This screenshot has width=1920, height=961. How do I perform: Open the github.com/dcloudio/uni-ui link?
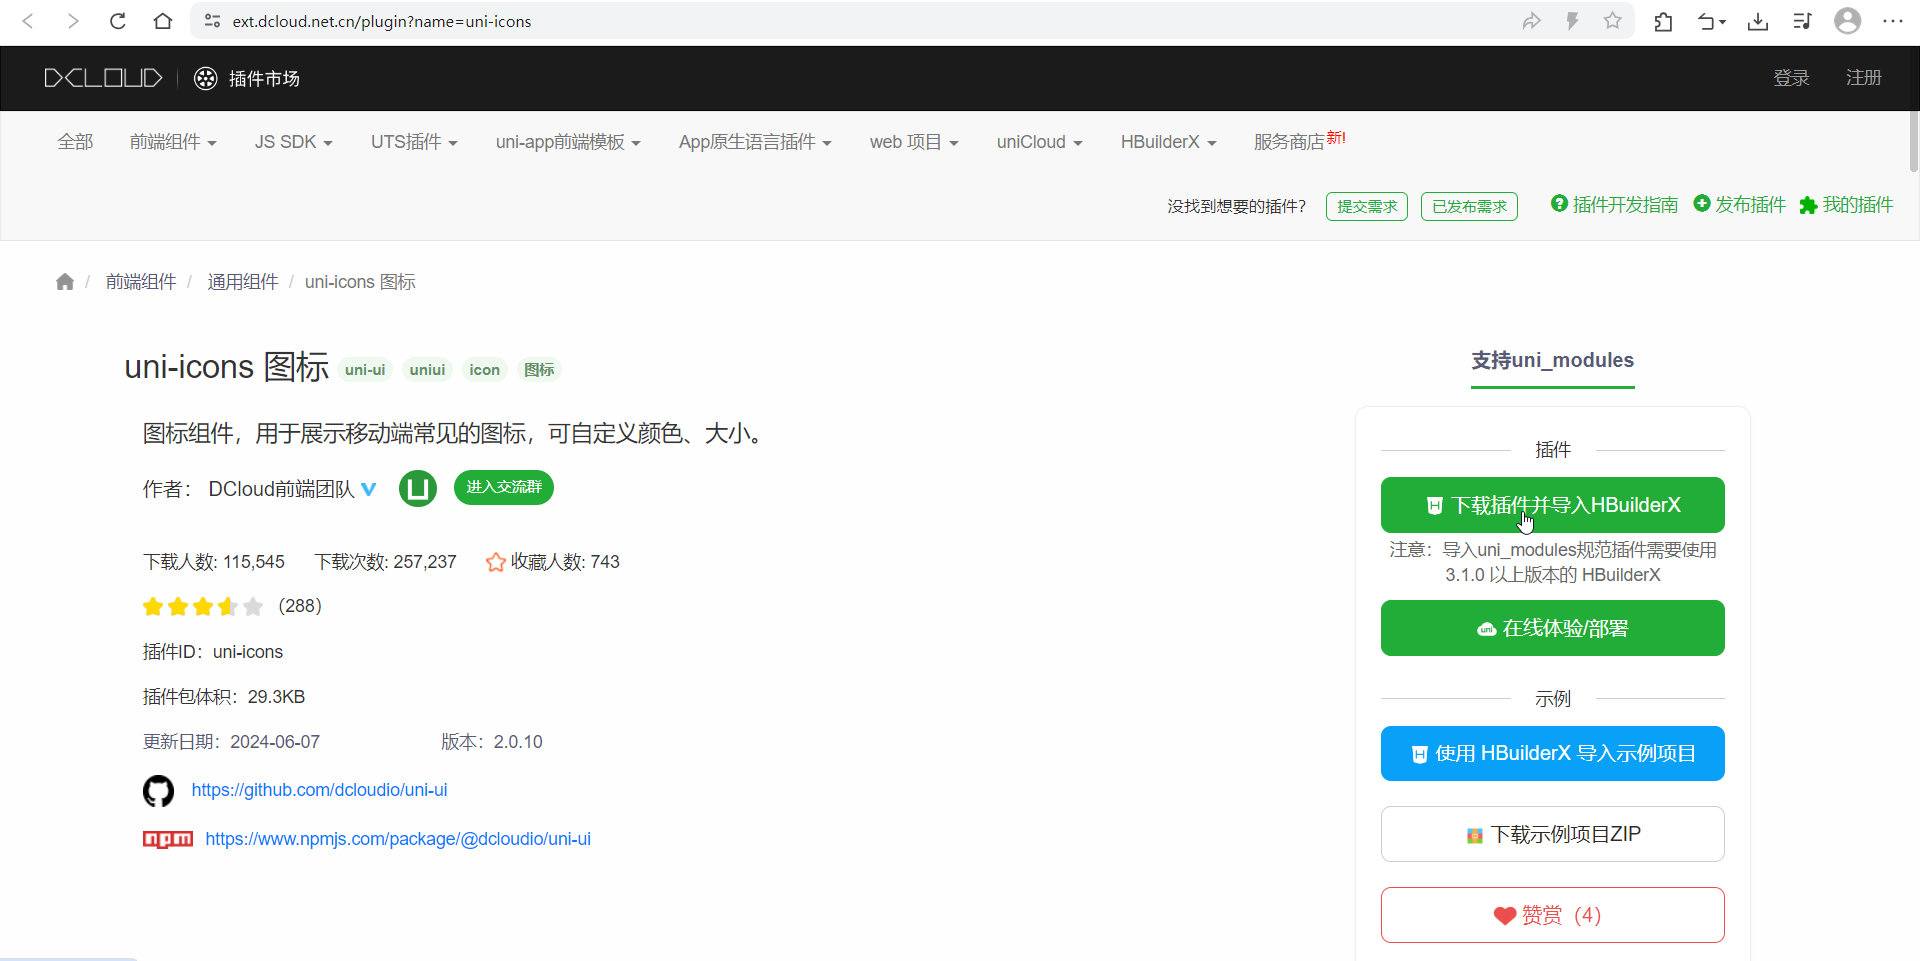click(319, 790)
